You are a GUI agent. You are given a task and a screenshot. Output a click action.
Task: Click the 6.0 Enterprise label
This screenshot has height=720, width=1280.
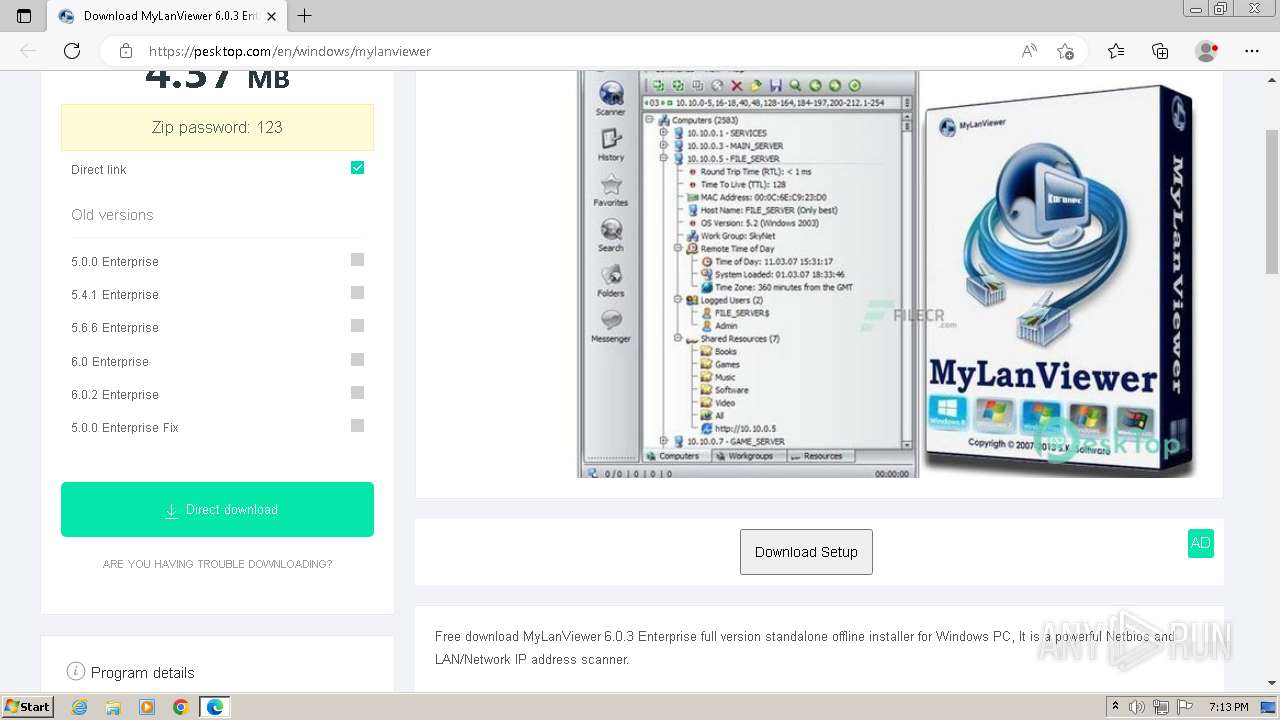[110, 362]
